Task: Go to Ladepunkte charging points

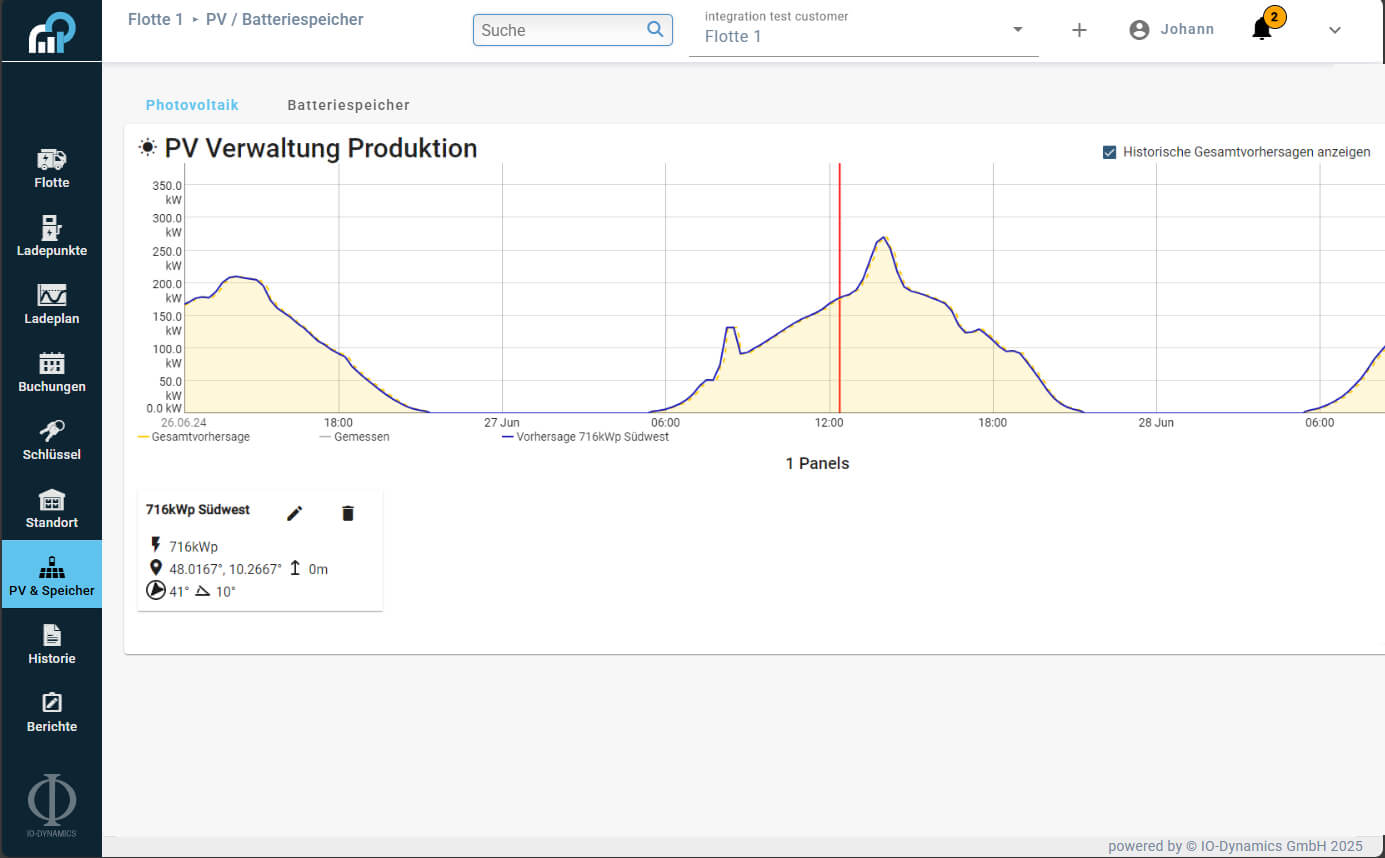Action: coord(51,236)
